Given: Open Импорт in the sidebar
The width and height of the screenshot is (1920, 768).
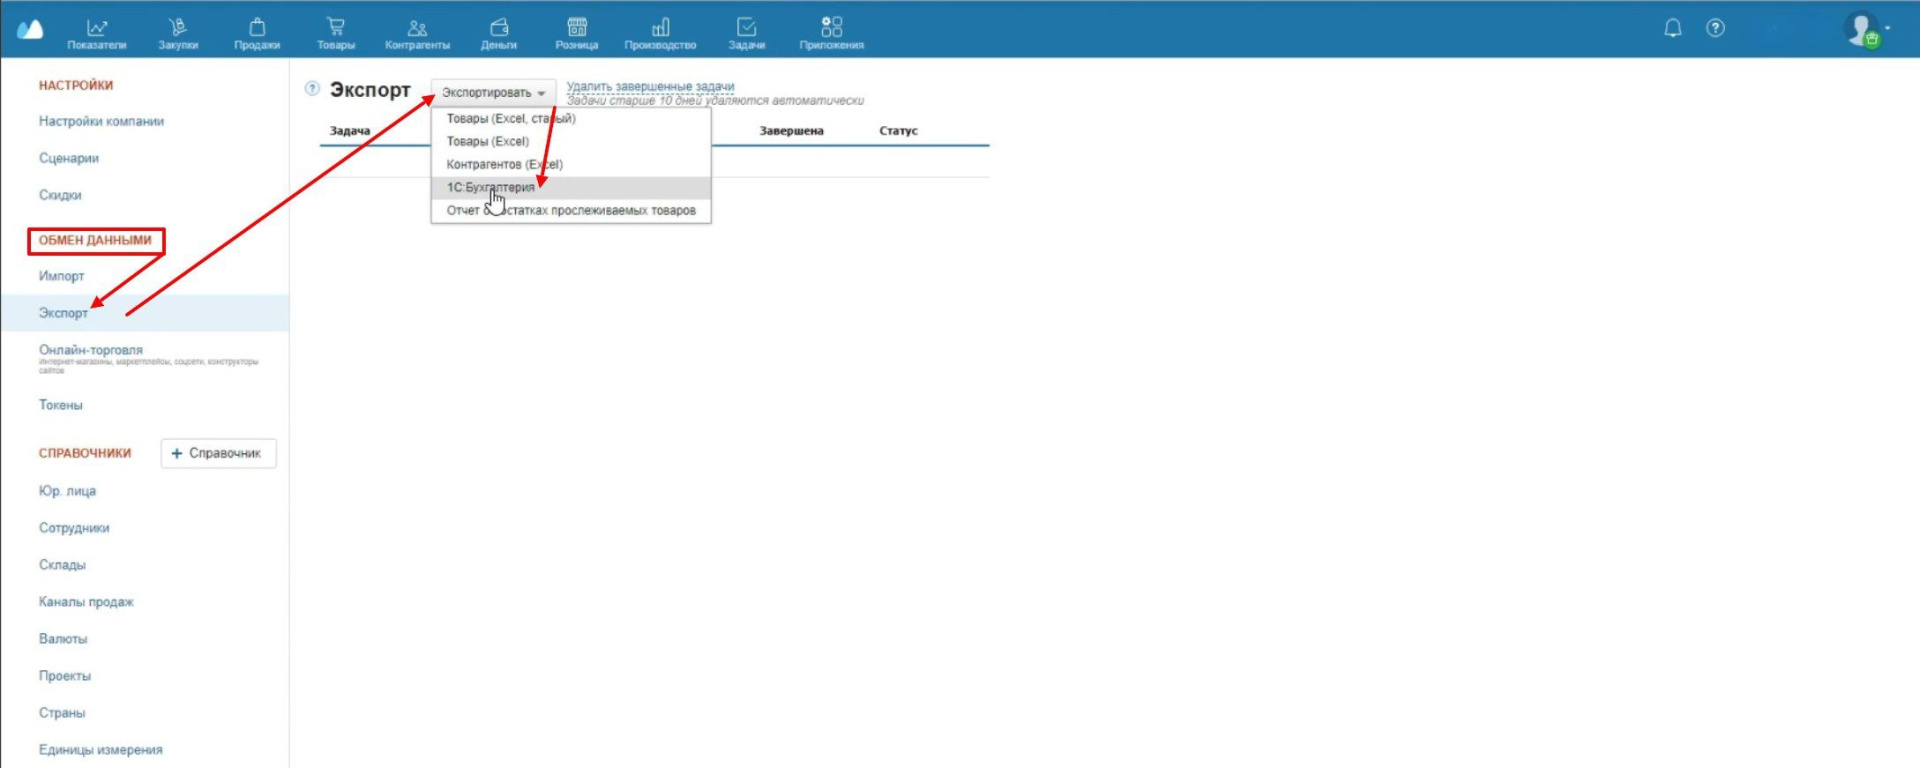Looking at the screenshot, I should [61, 276].
